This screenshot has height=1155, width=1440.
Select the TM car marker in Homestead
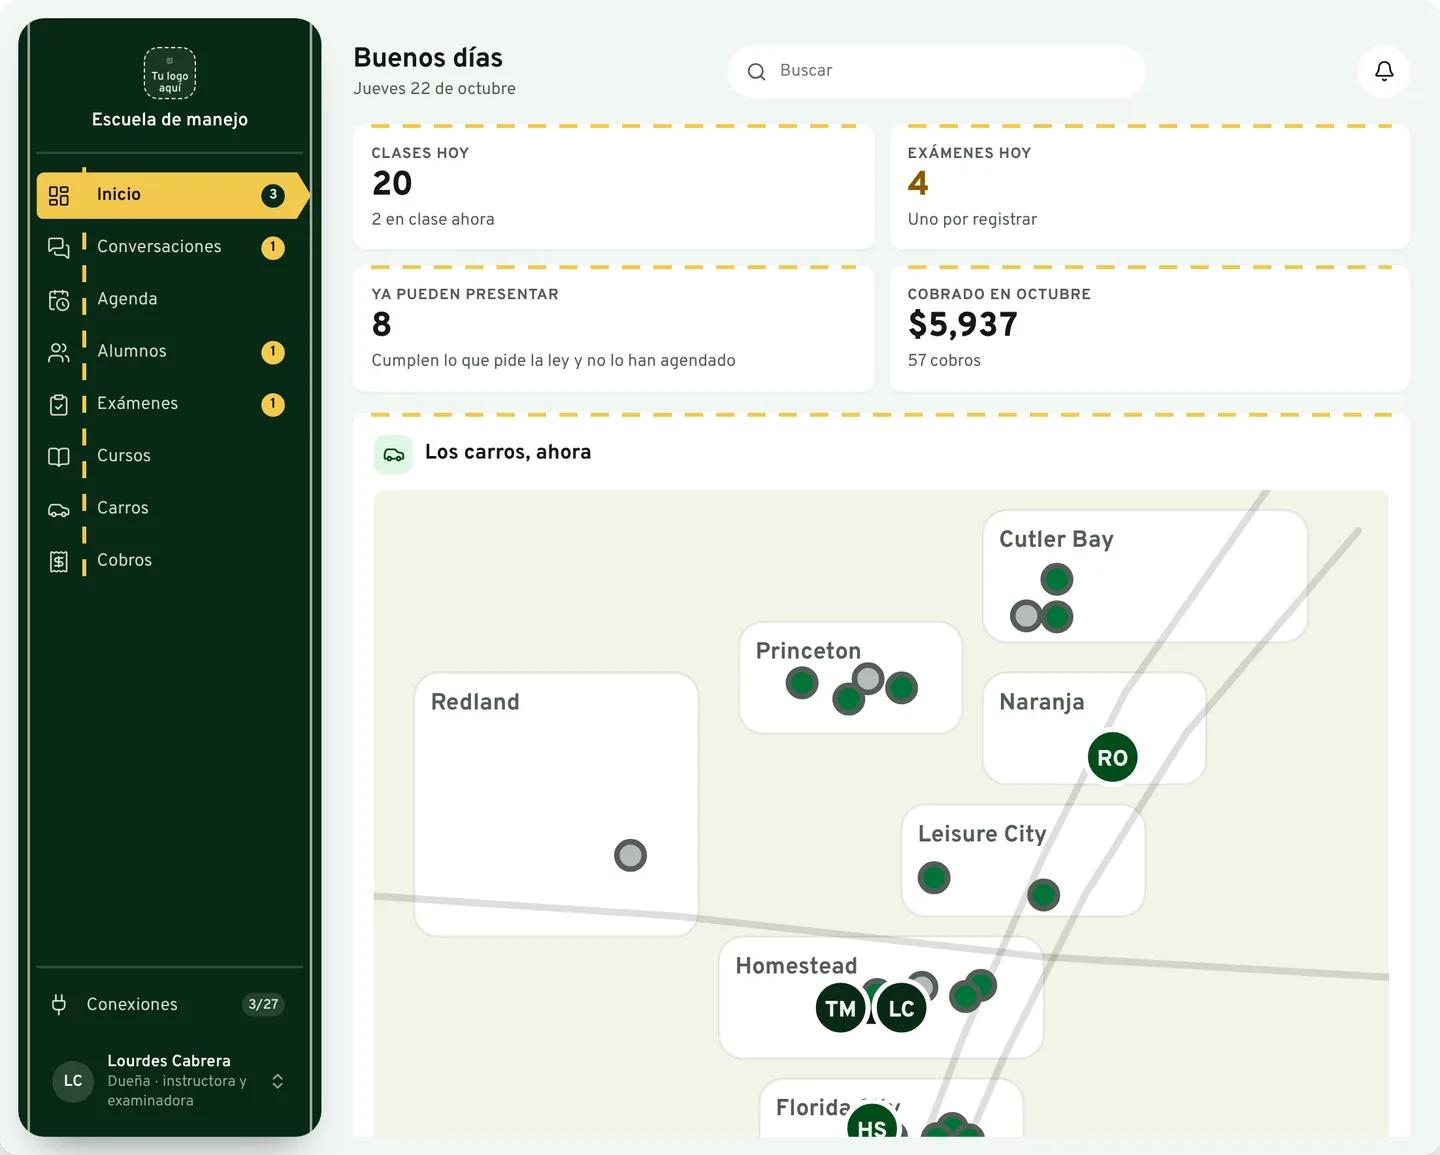click(841, 1008)
